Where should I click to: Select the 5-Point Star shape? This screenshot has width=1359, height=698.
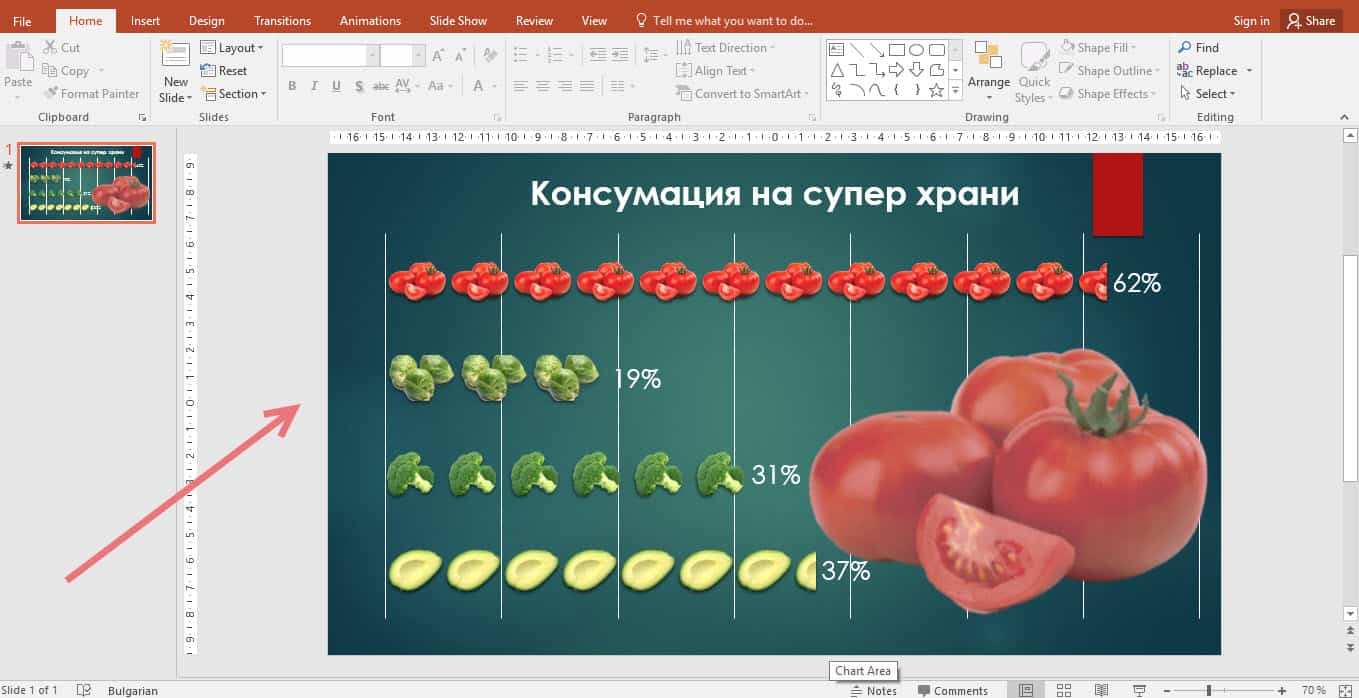pyautogui.click(x=936, y=90)
